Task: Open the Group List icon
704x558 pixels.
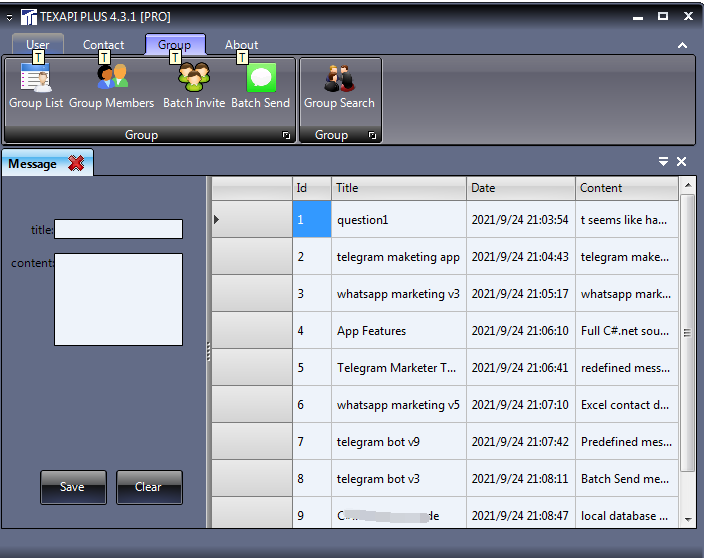Action: coord(36,79)
